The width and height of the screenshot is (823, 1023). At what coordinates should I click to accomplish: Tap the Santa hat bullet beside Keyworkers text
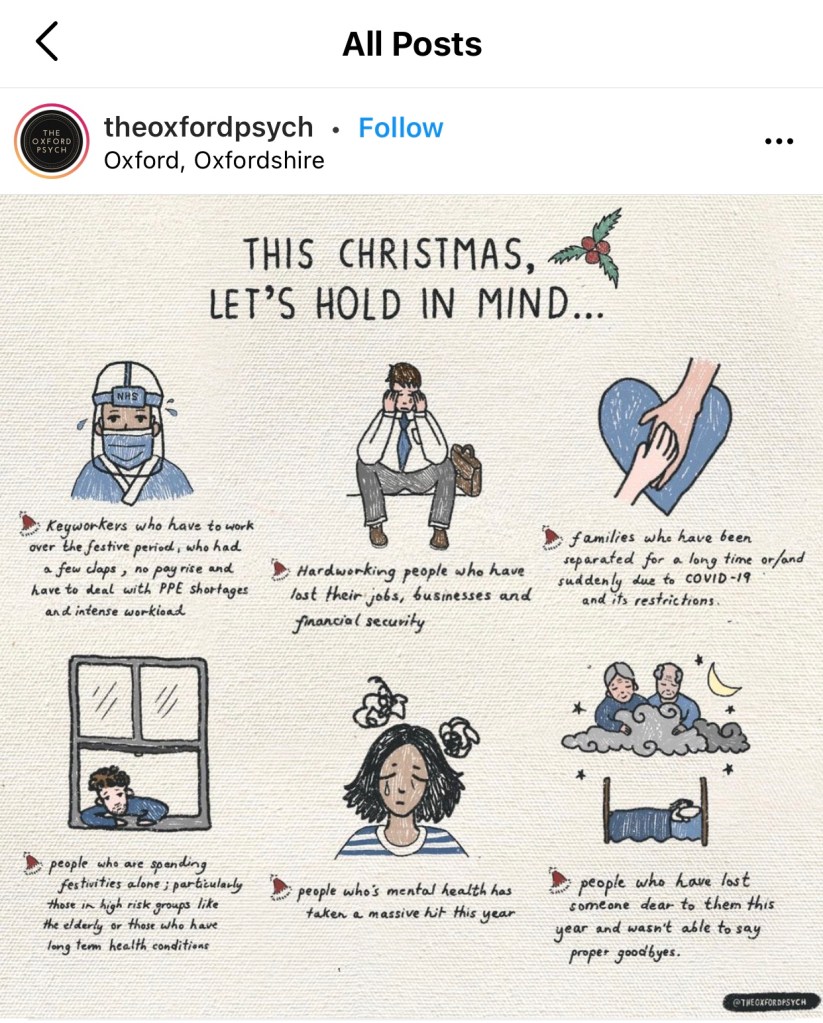point(28,523)
